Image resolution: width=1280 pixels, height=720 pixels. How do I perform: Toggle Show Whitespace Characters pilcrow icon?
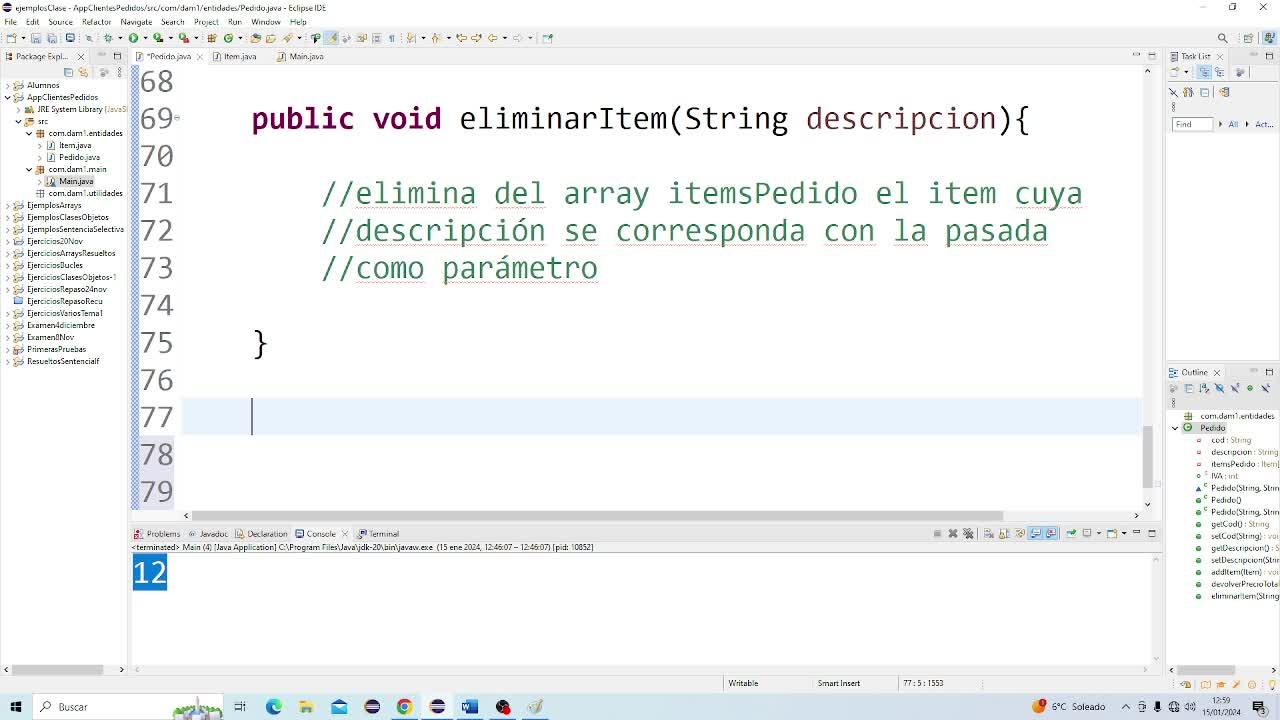[391, 38]
